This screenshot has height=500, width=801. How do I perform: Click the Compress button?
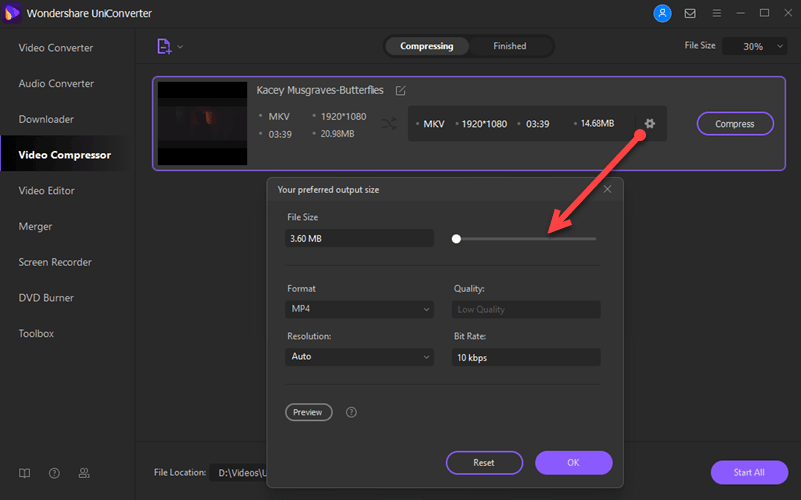click(x=735, y=124)
